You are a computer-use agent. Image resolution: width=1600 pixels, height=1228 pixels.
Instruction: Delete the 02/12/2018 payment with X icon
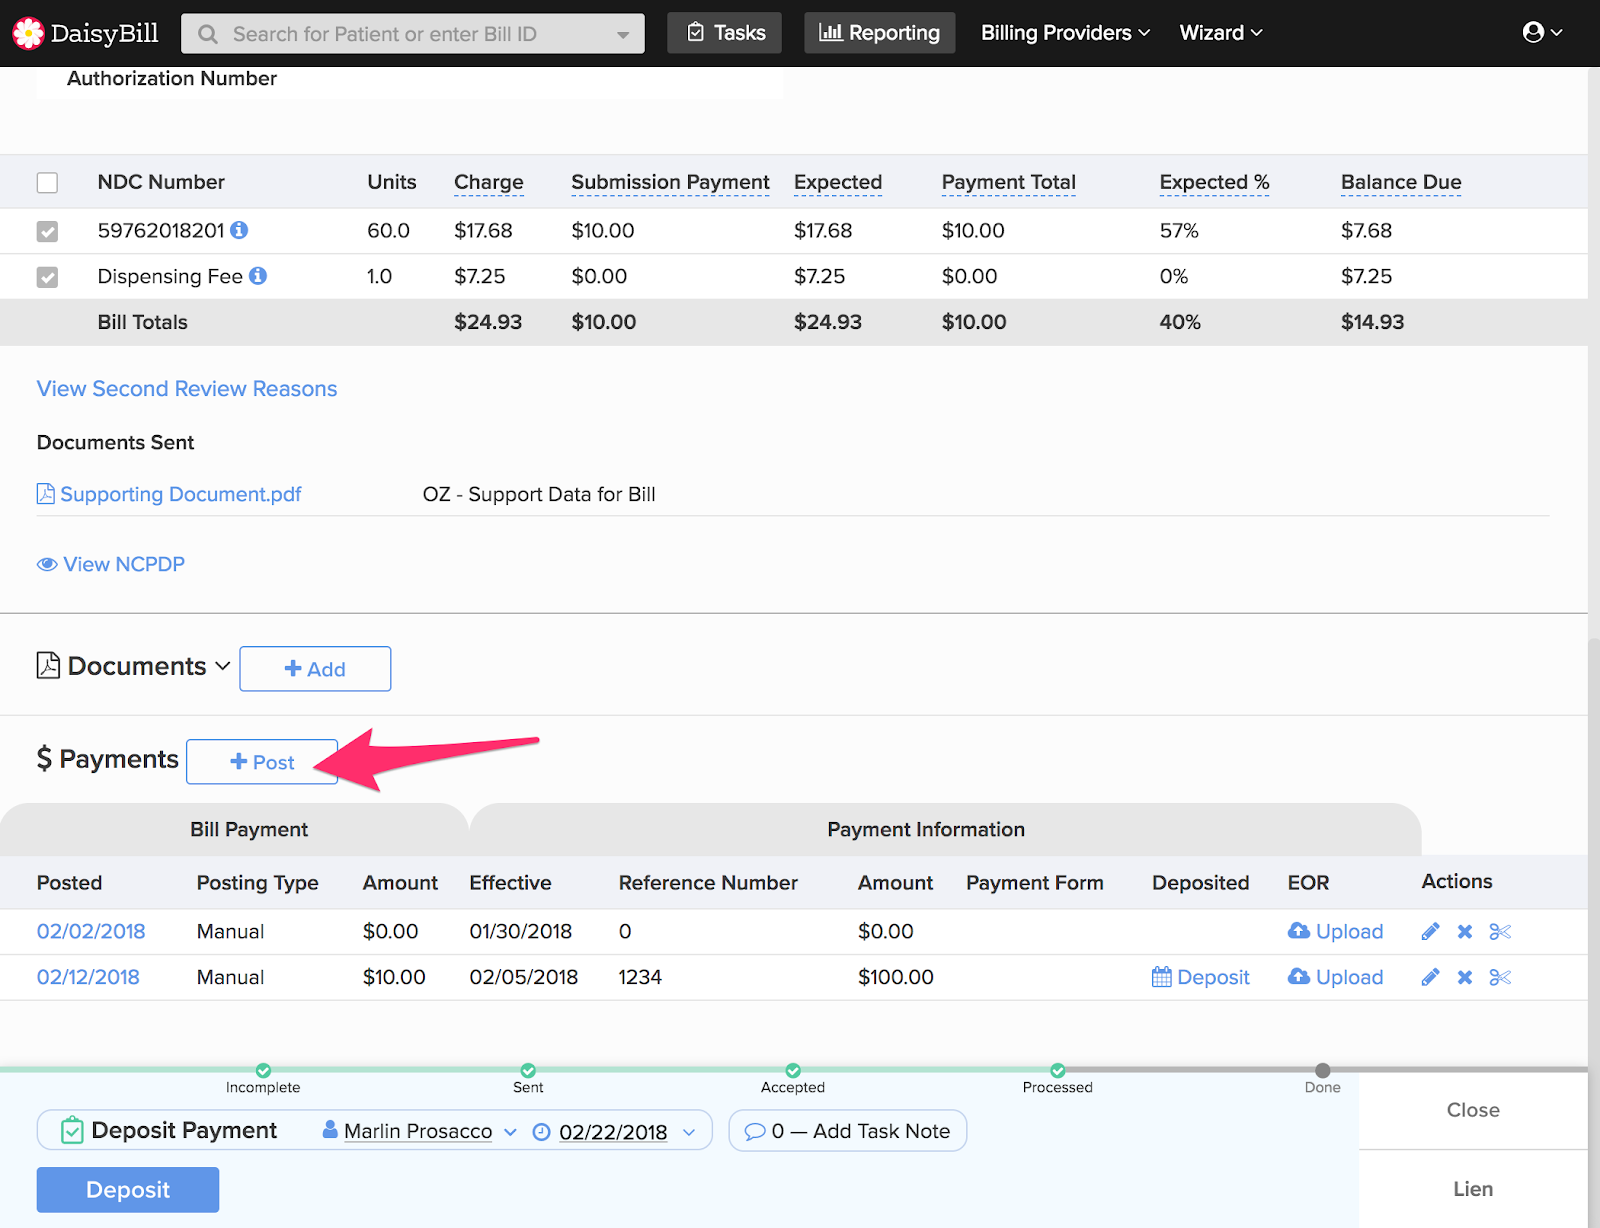tap(1465, 977)
